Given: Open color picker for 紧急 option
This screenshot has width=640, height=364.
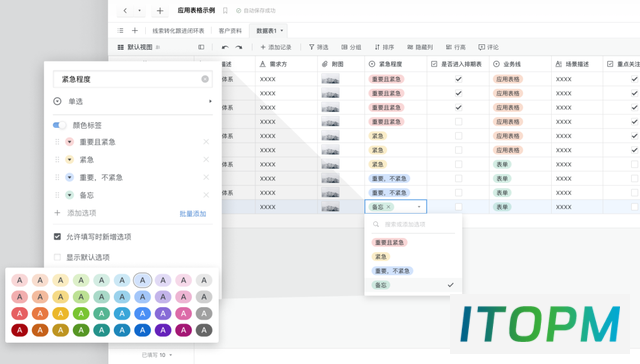Looking at the screenshot, I should pos(69,160).
